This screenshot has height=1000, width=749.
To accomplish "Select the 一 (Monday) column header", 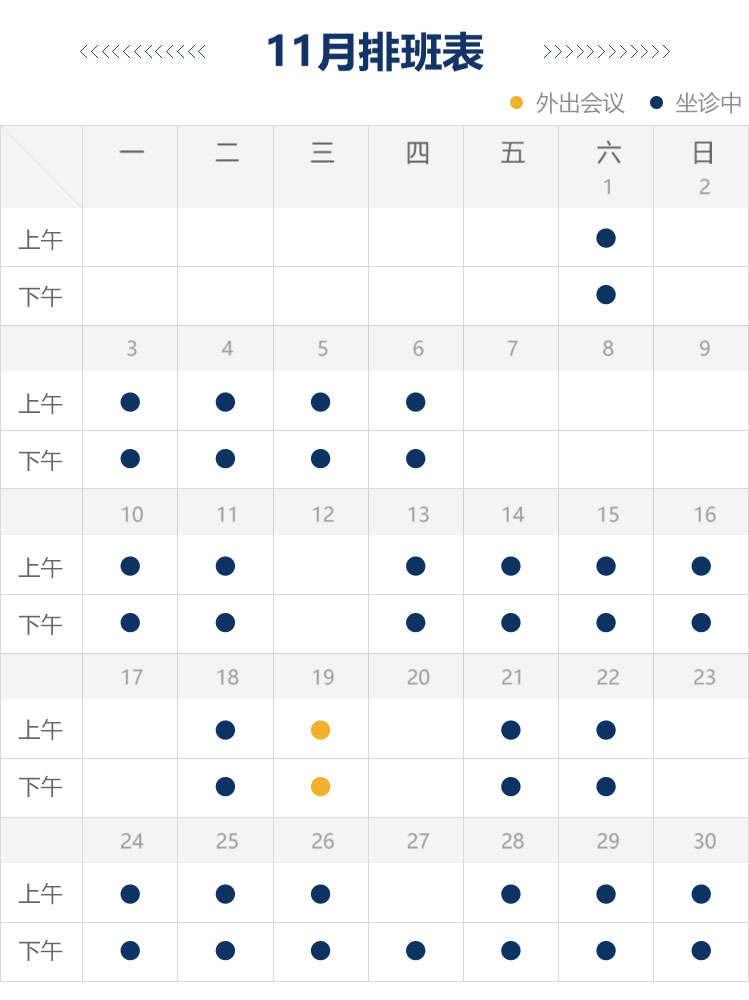I will (x=131, y=153).
